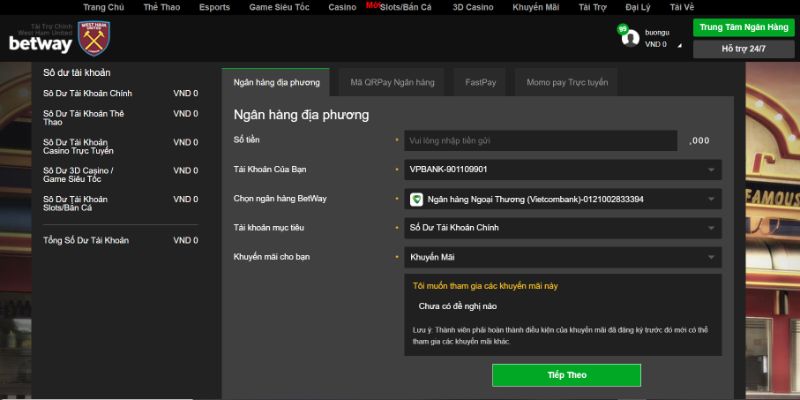Open the 3D Casino menu
800x400 pixels.
pyautogui.click(x=473, y=7)
